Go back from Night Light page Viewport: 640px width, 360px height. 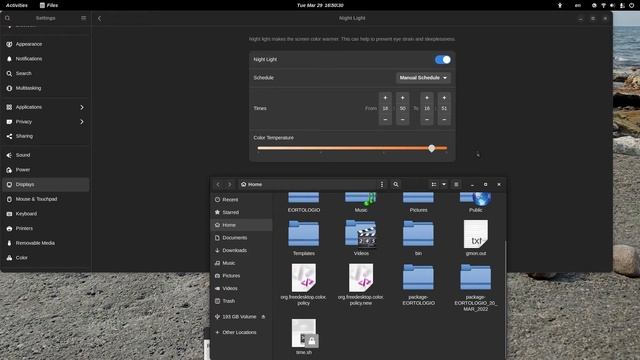click(x=99, y=18)
